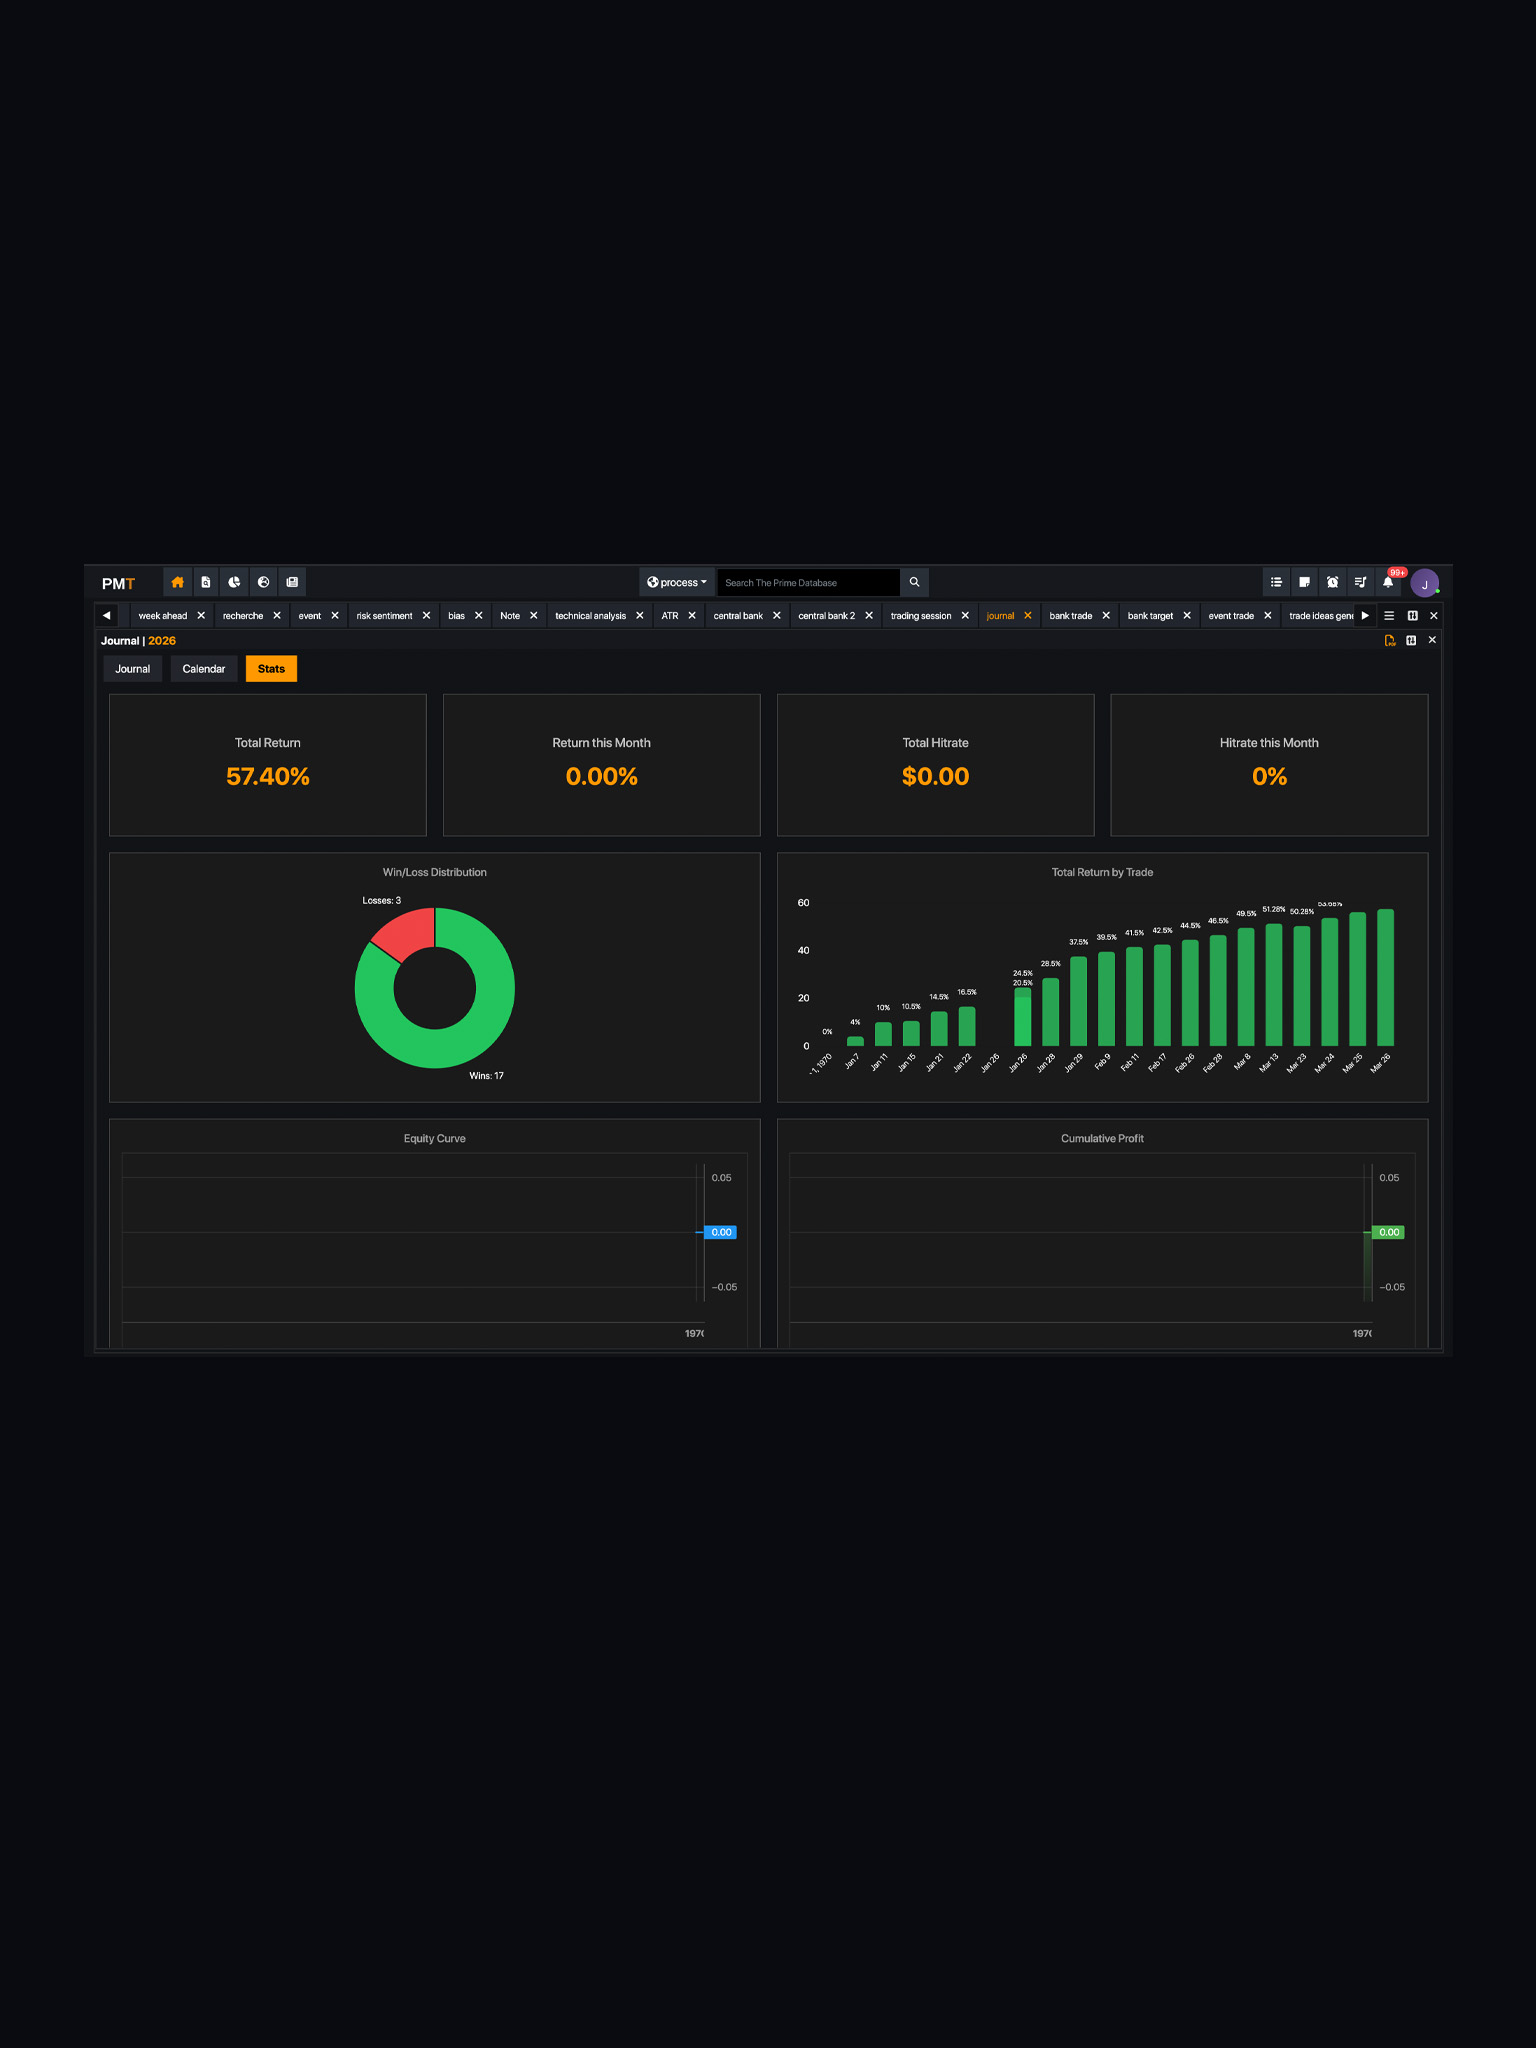Select the globe icon in top toolbar
The image size is (1536, 2048).
click(x=263, y=582)
